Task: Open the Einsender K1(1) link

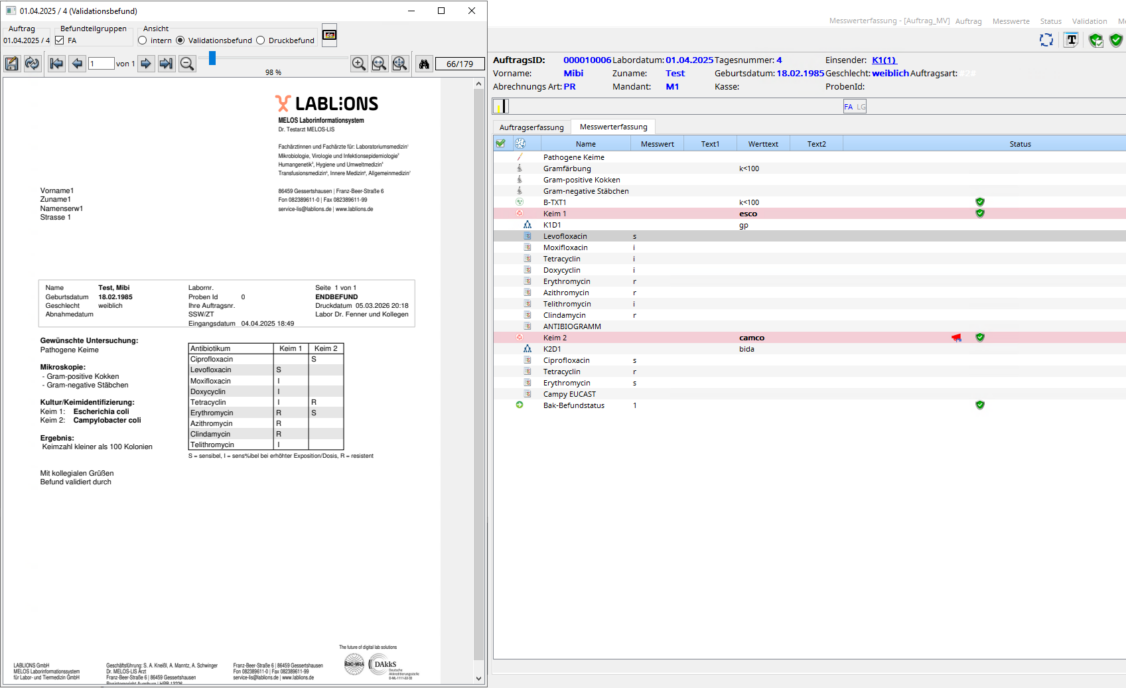Action: [884, 60]
